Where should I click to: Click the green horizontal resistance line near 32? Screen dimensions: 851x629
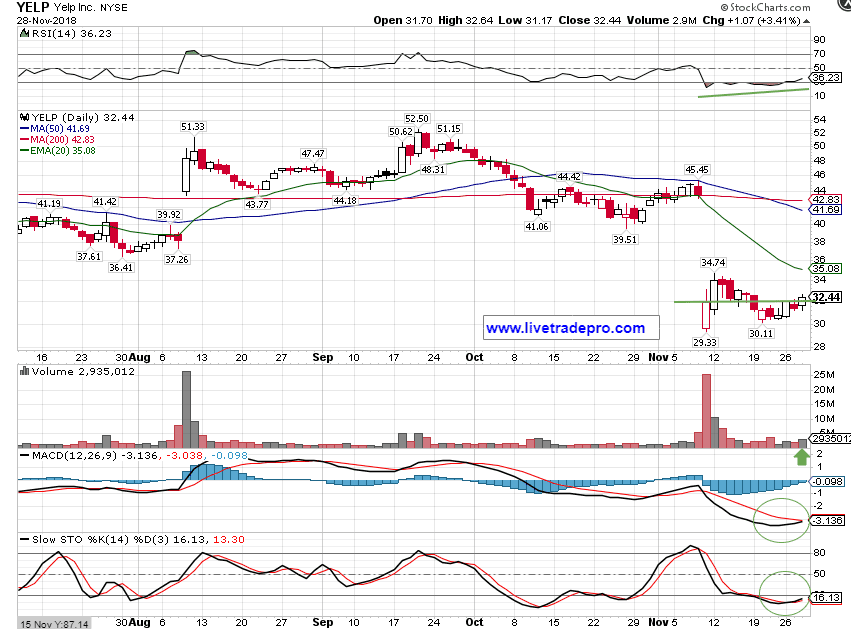pyautogui.click(x=735, y=301)
